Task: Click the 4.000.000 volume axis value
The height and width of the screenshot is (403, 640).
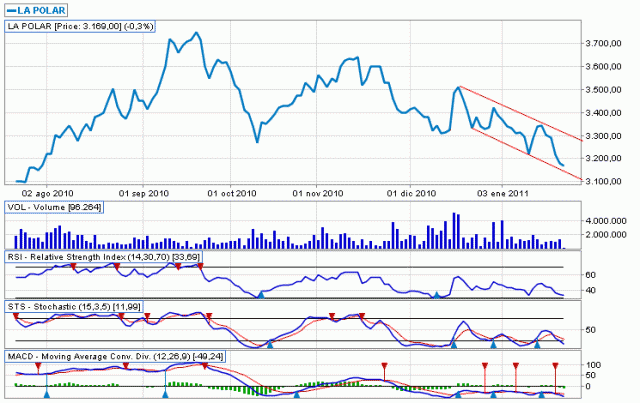Action: tap(606, 221)
